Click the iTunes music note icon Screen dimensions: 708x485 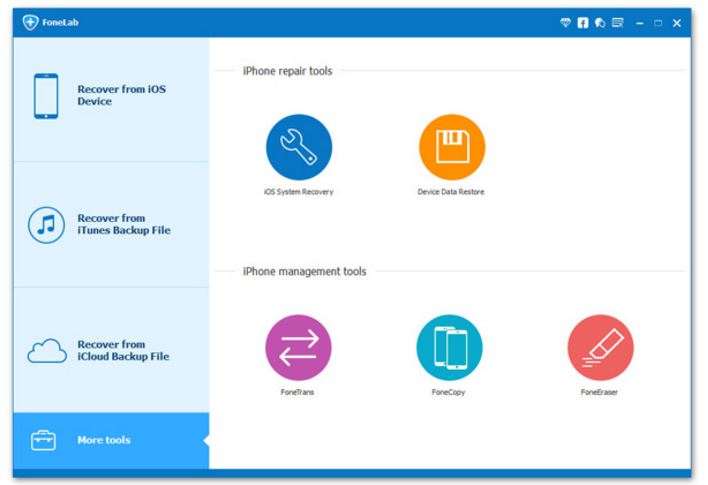(46, 225)
